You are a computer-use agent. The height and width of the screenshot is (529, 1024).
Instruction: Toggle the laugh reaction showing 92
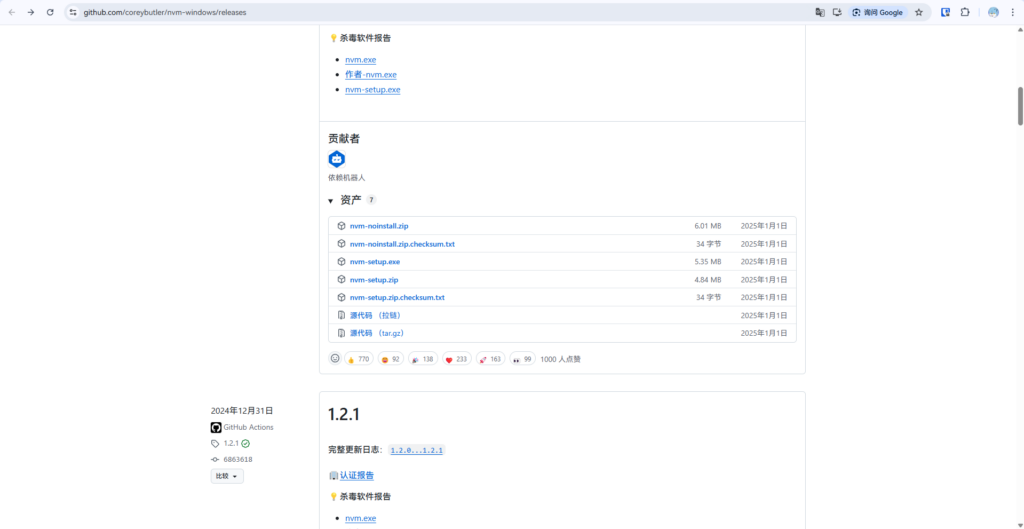point(390,359)
